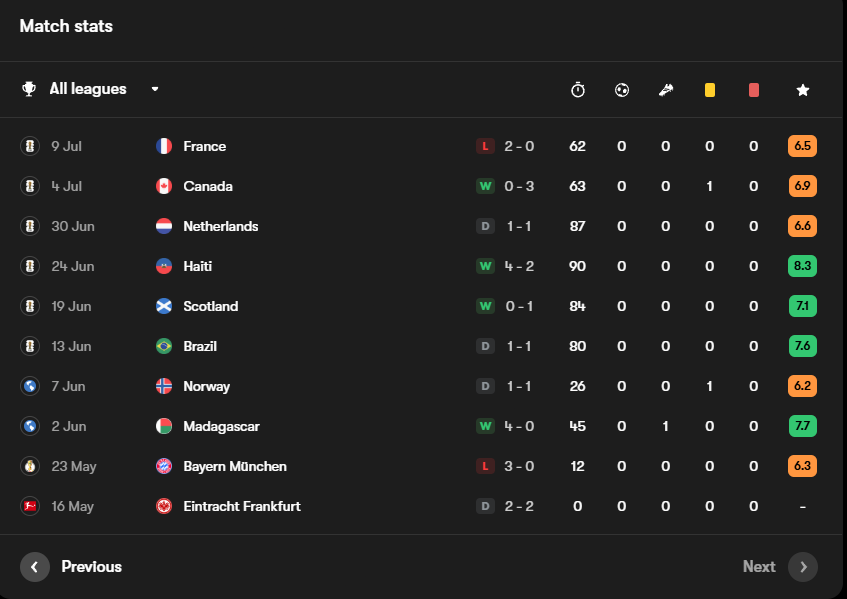Click the assists boot icon
Viewport: 847px width, 599px height.
[666, 90]
